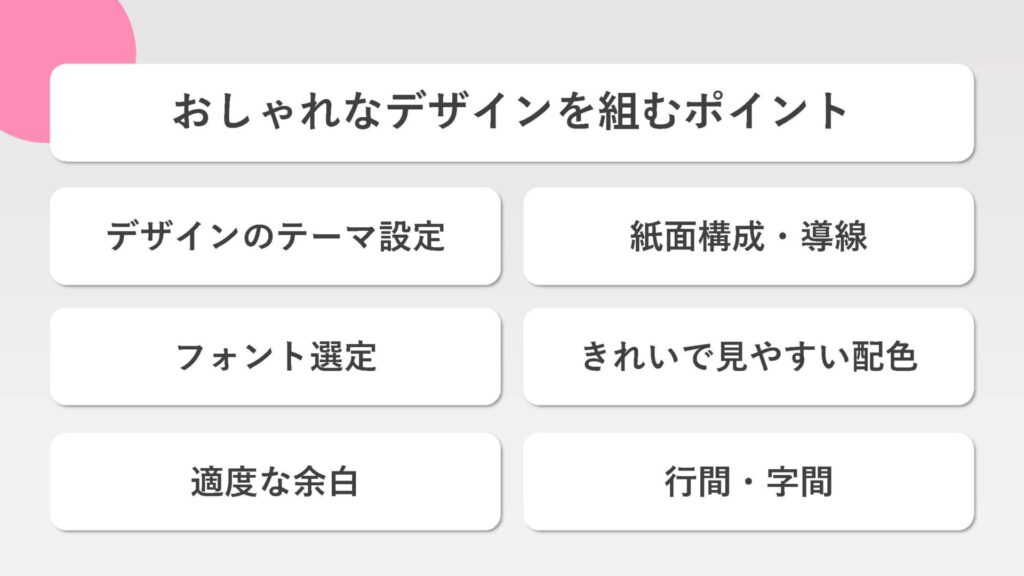The width and height of the screenshot is (1024, 576).
Task: Click the word ポイント in the title
Action: click(x=766, y=111)
